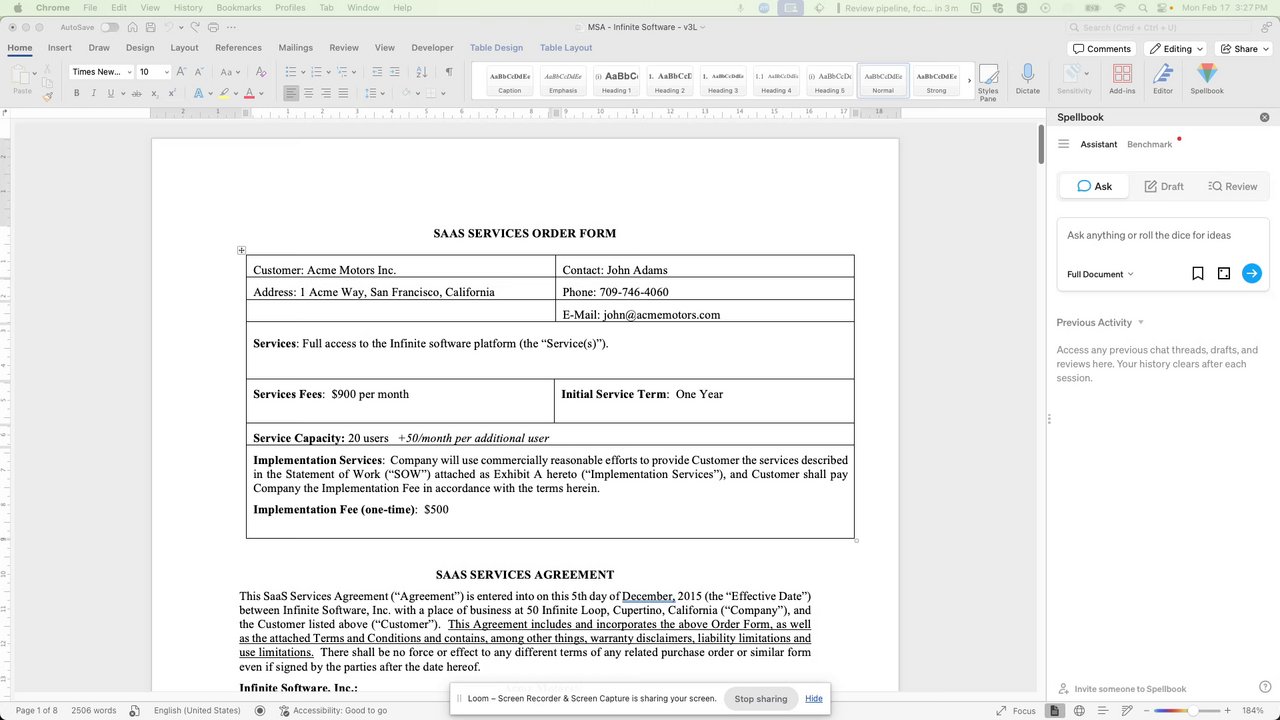Switch to Spellbook Review tab
The height and width of the screenshot is (720, 1280).
(1232, 186)
